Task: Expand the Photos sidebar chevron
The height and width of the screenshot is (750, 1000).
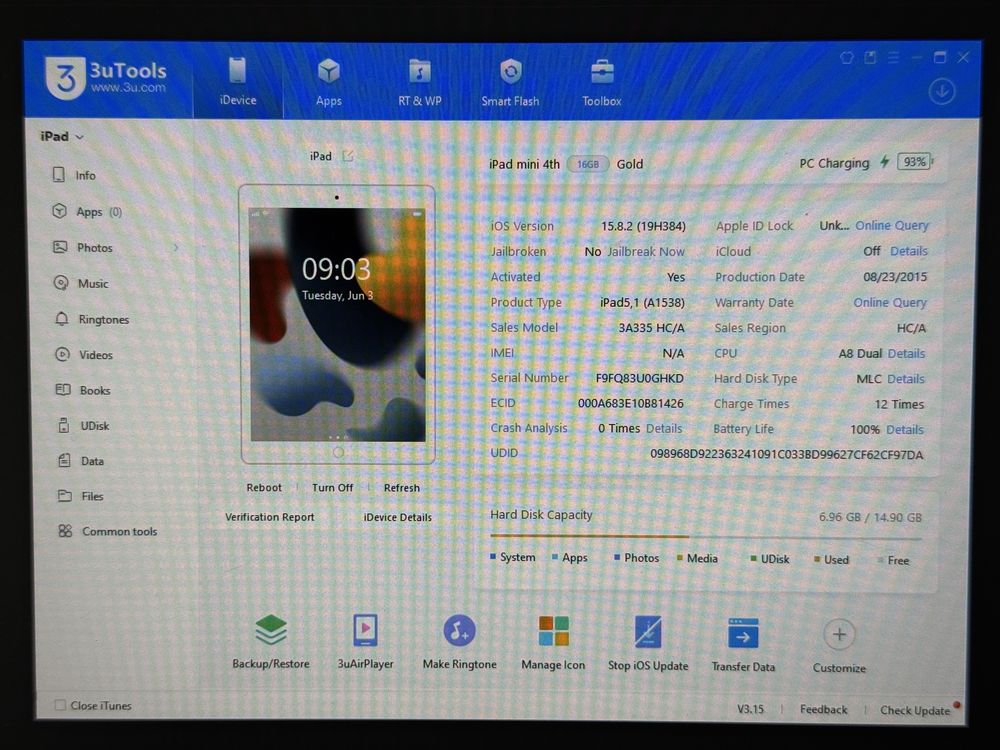Action: (x=176, y=247)
